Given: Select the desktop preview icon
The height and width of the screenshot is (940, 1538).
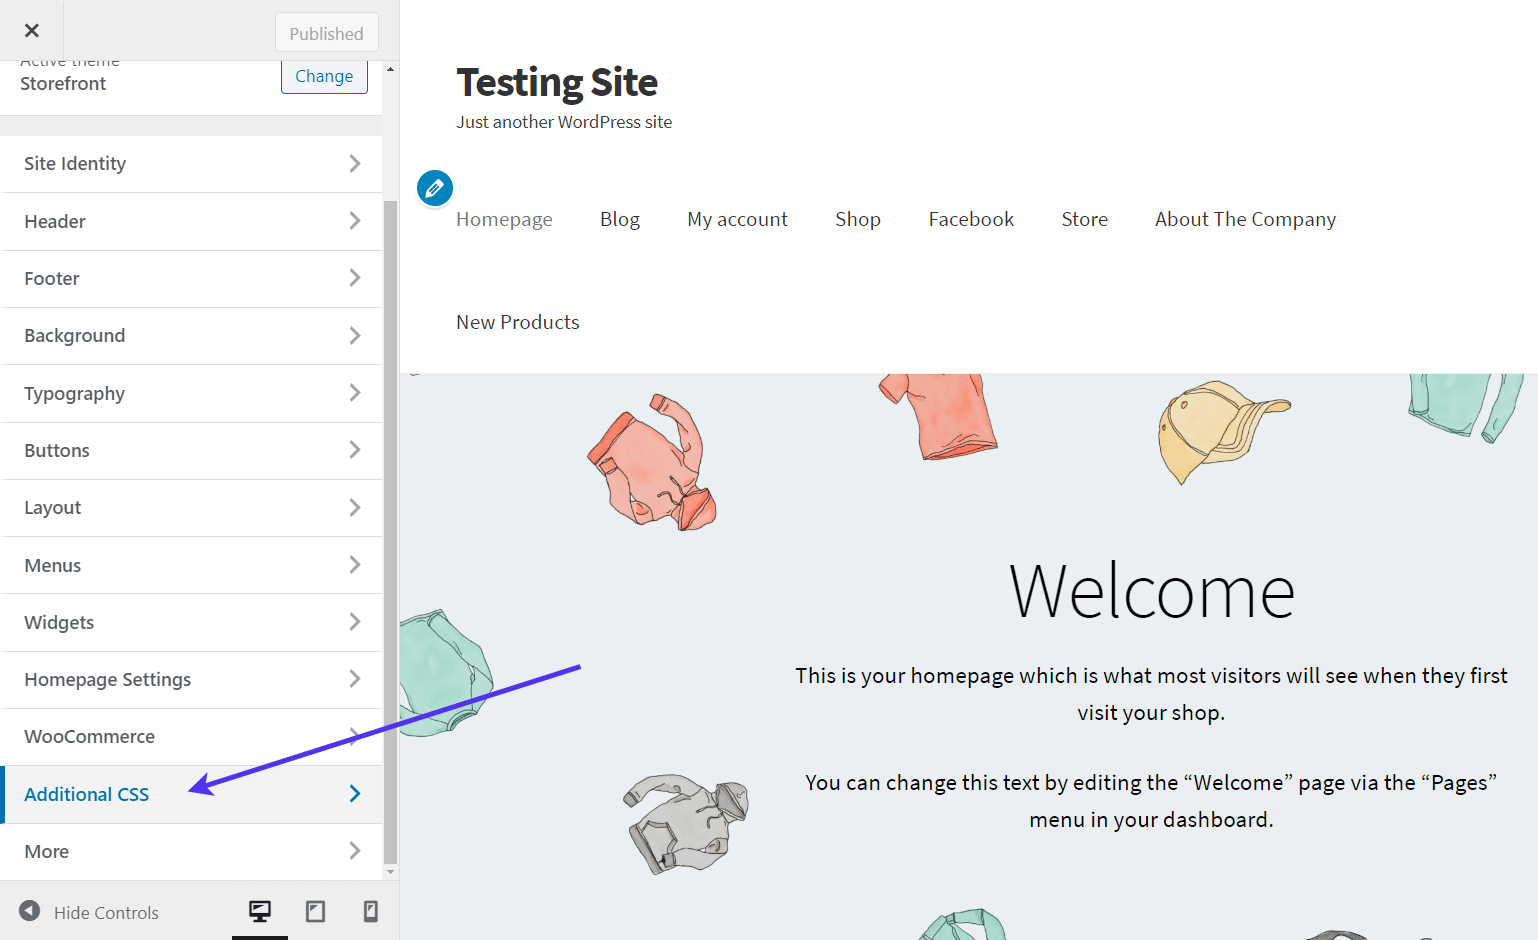Looking at the screenshot, I should tap(260, 911).
